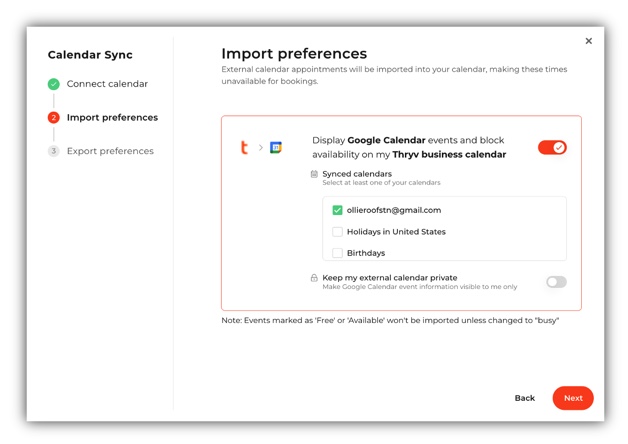Click the lock icon beside private setting
Screen dimensions: 628x444
(314, 278)
